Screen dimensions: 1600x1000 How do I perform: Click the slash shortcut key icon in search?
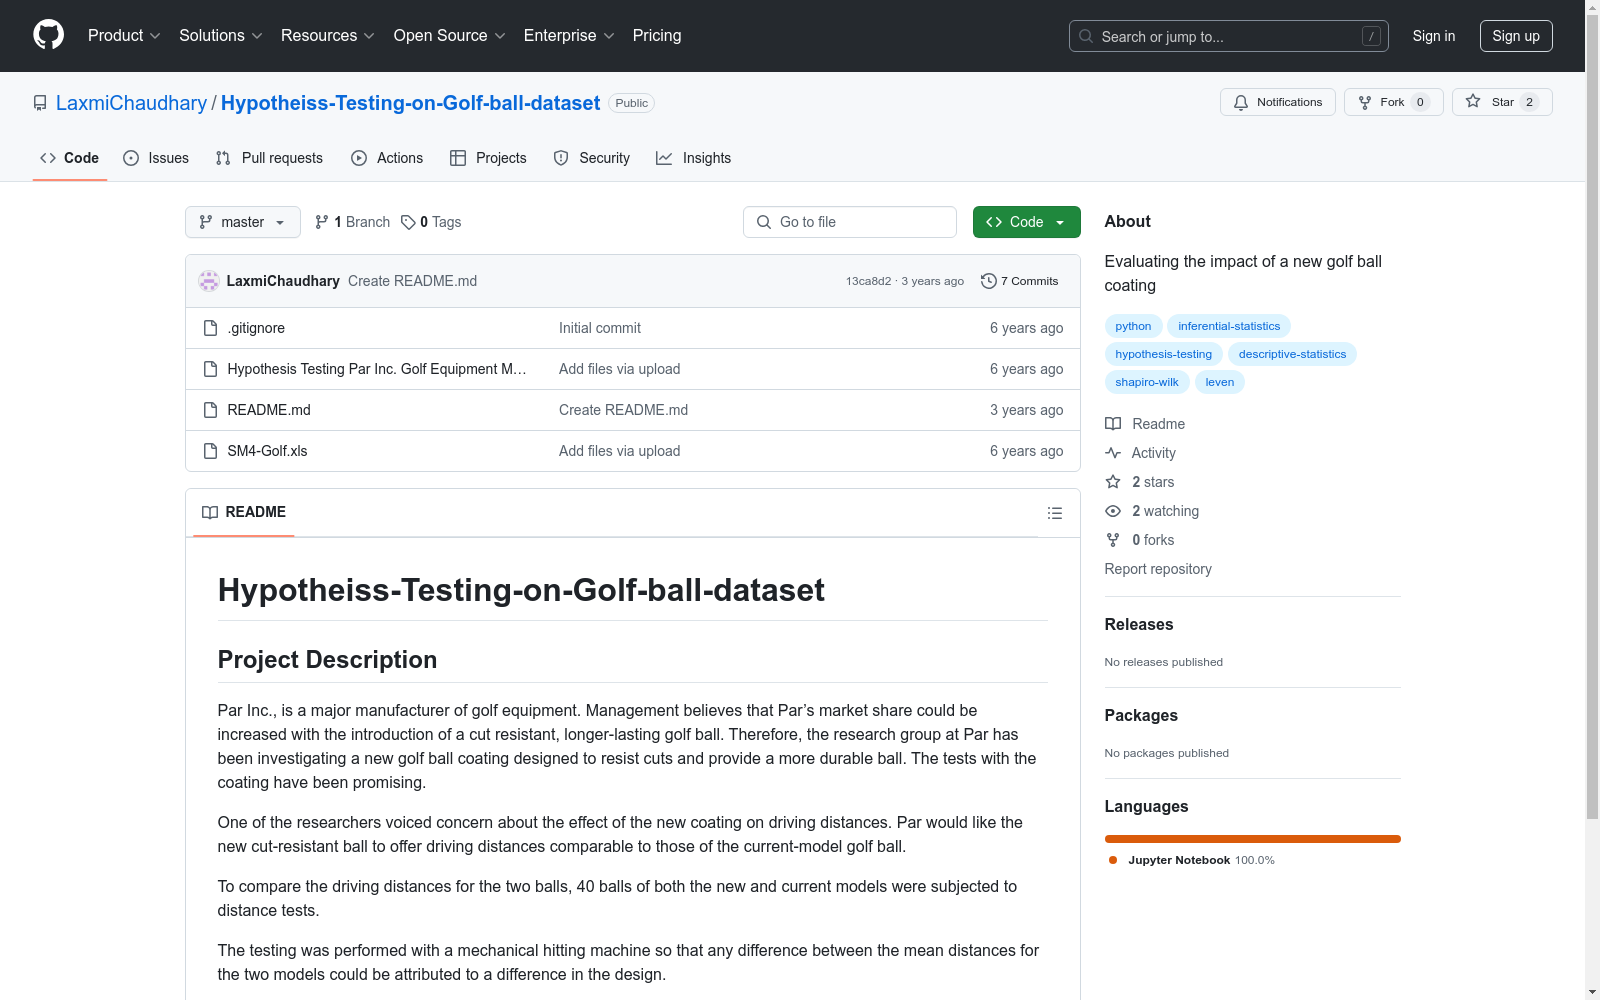click(1371, 36)
